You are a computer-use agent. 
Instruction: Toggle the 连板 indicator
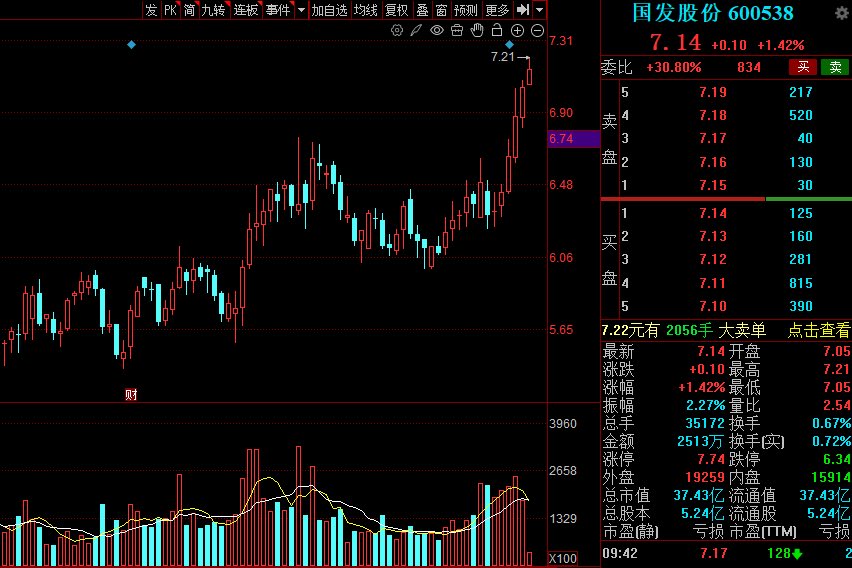coord(246,10)
